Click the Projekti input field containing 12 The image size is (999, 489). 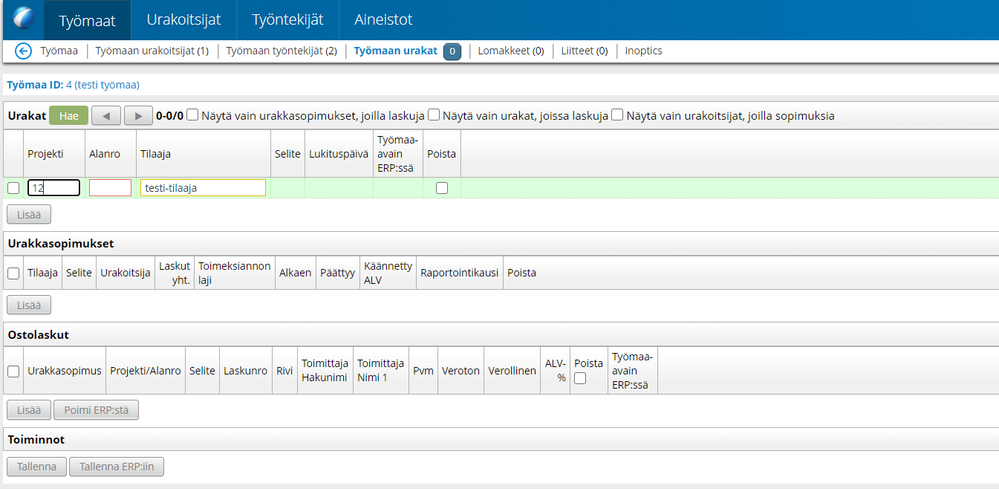click(x=54, y=188)
